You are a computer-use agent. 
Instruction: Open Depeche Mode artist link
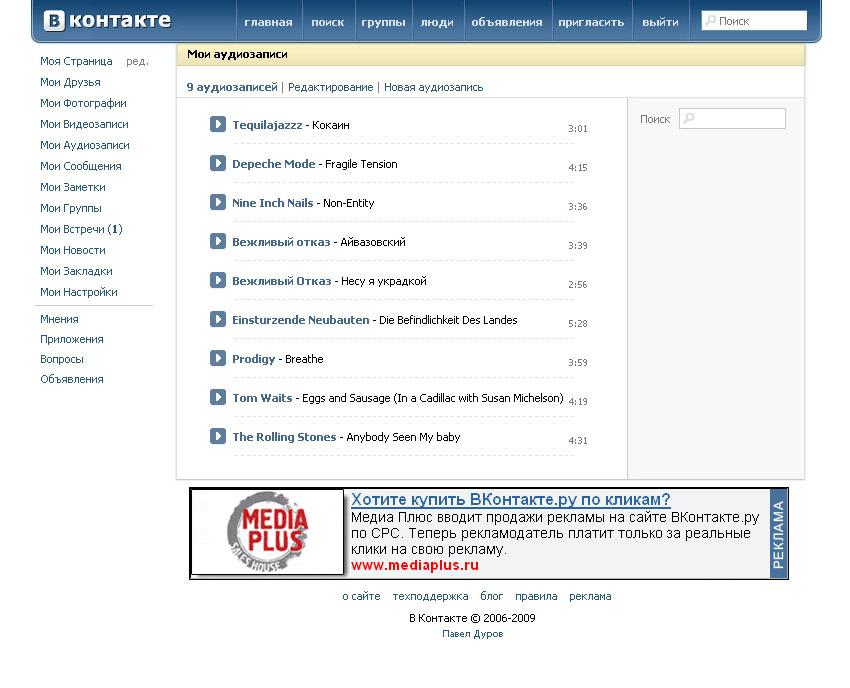click(274, 164)
